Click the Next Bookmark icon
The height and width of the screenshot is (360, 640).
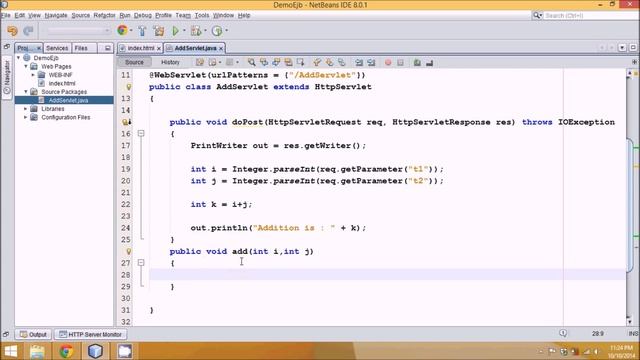[x=329, y=62]
